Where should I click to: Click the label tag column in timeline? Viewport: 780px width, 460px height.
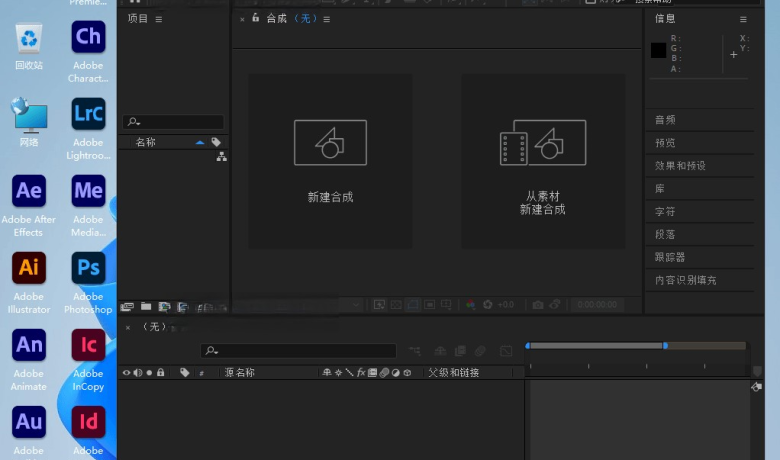pyautogui.click(x=185, y=372)
